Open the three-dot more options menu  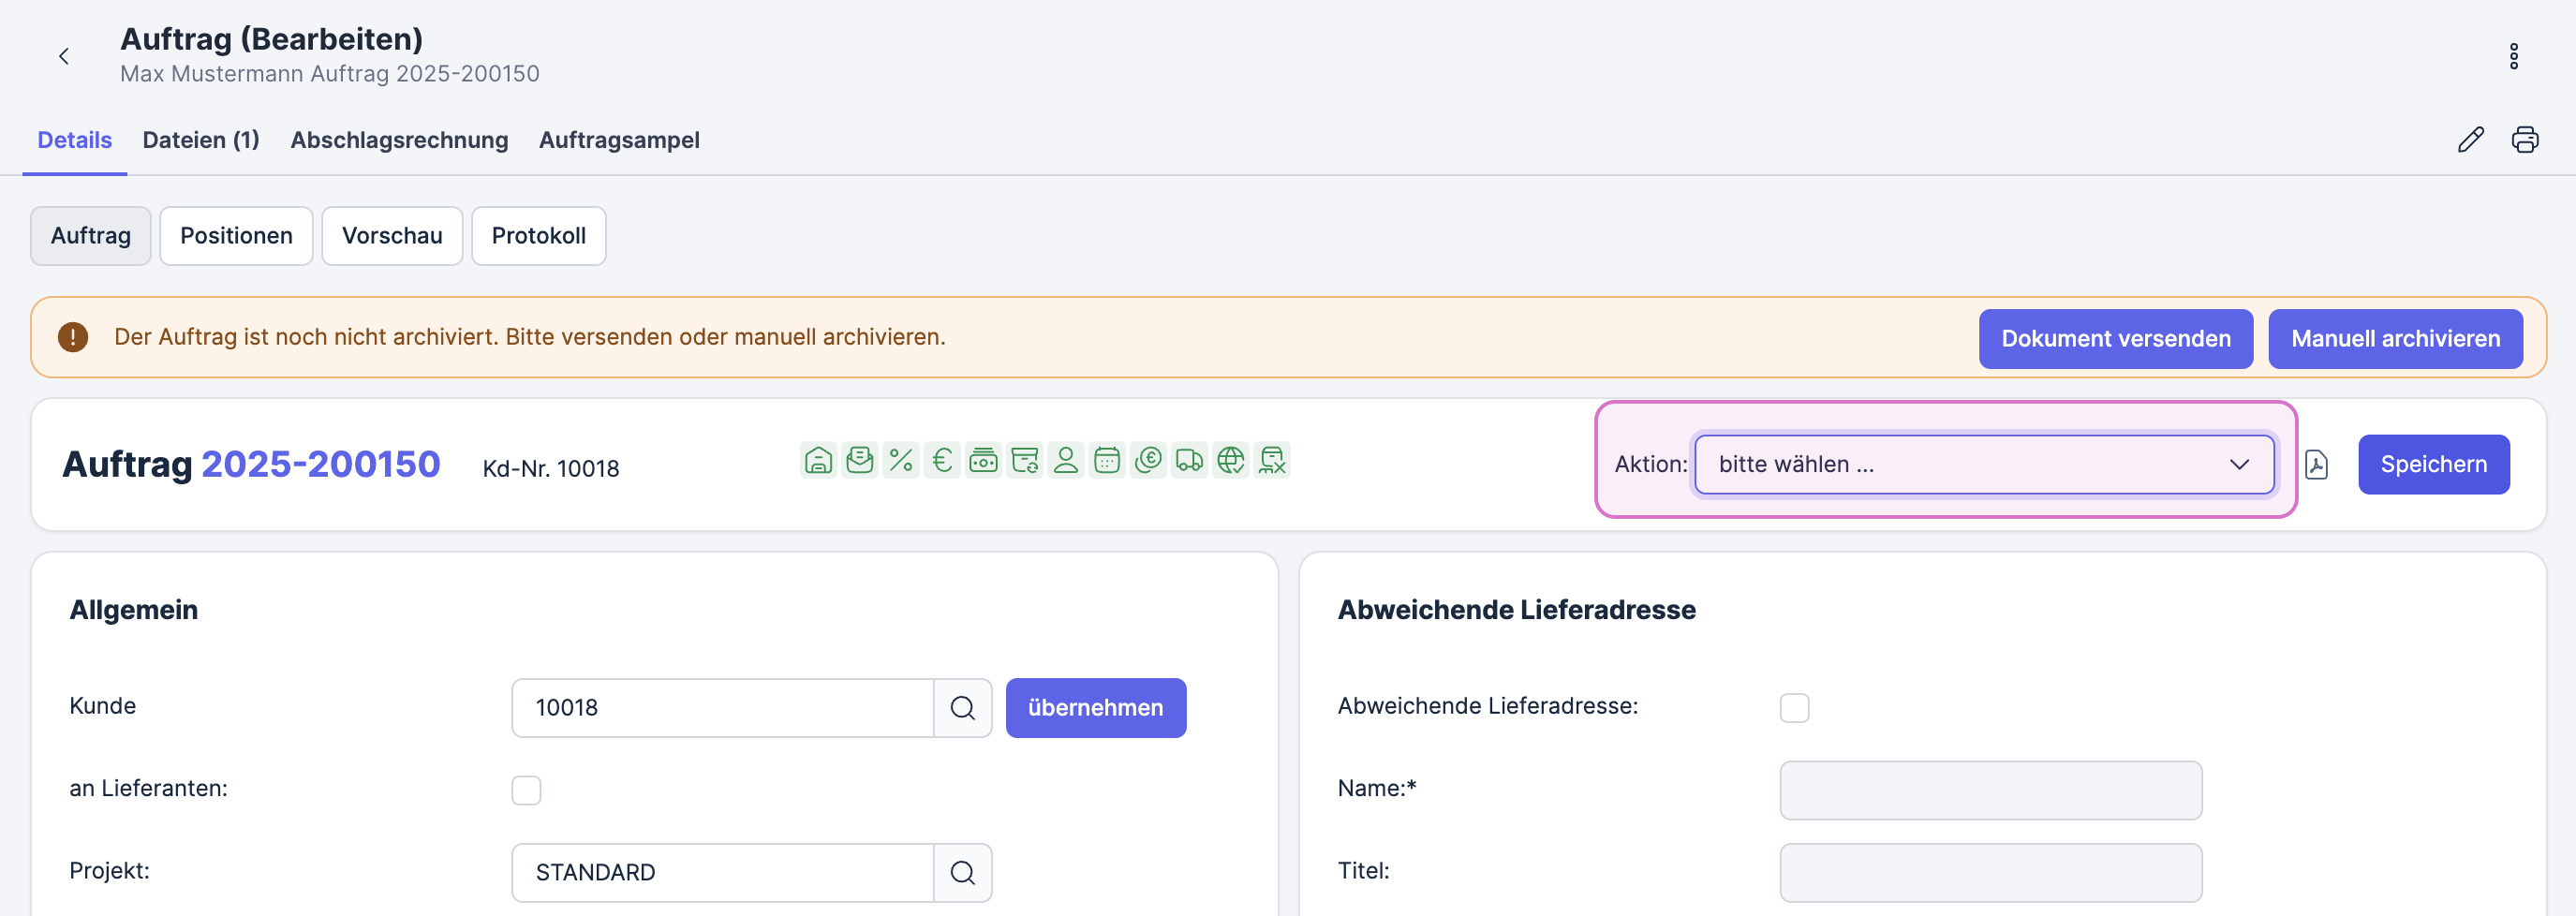tap(2513, 56)
